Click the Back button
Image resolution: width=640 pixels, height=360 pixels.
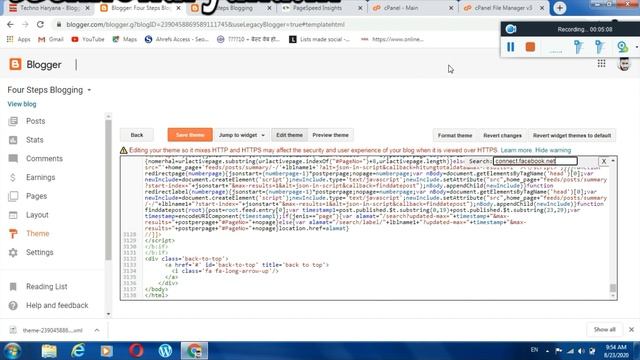pos(137,135)
